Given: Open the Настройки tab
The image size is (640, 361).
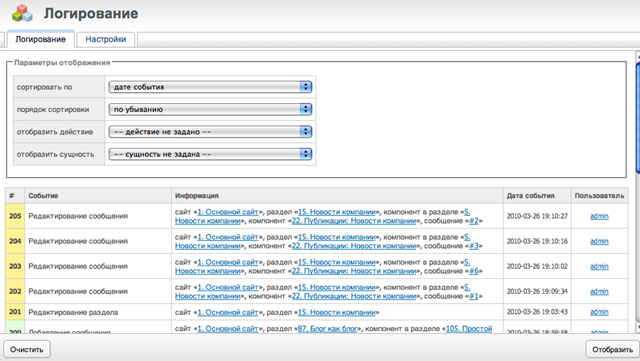Looking at the screenshot, I should pyautogui.click(x=106, y=40).
